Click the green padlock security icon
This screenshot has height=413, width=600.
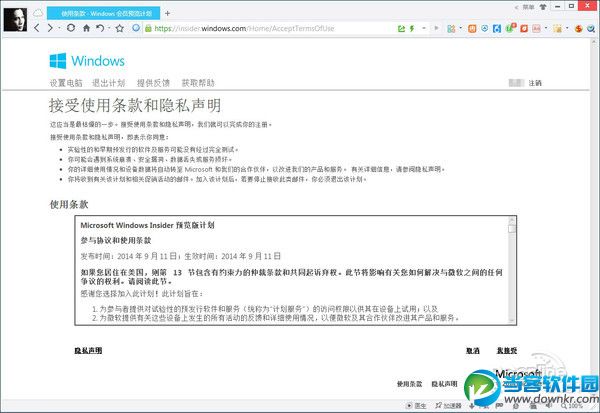pyautogui.click(x=148, y=28)
